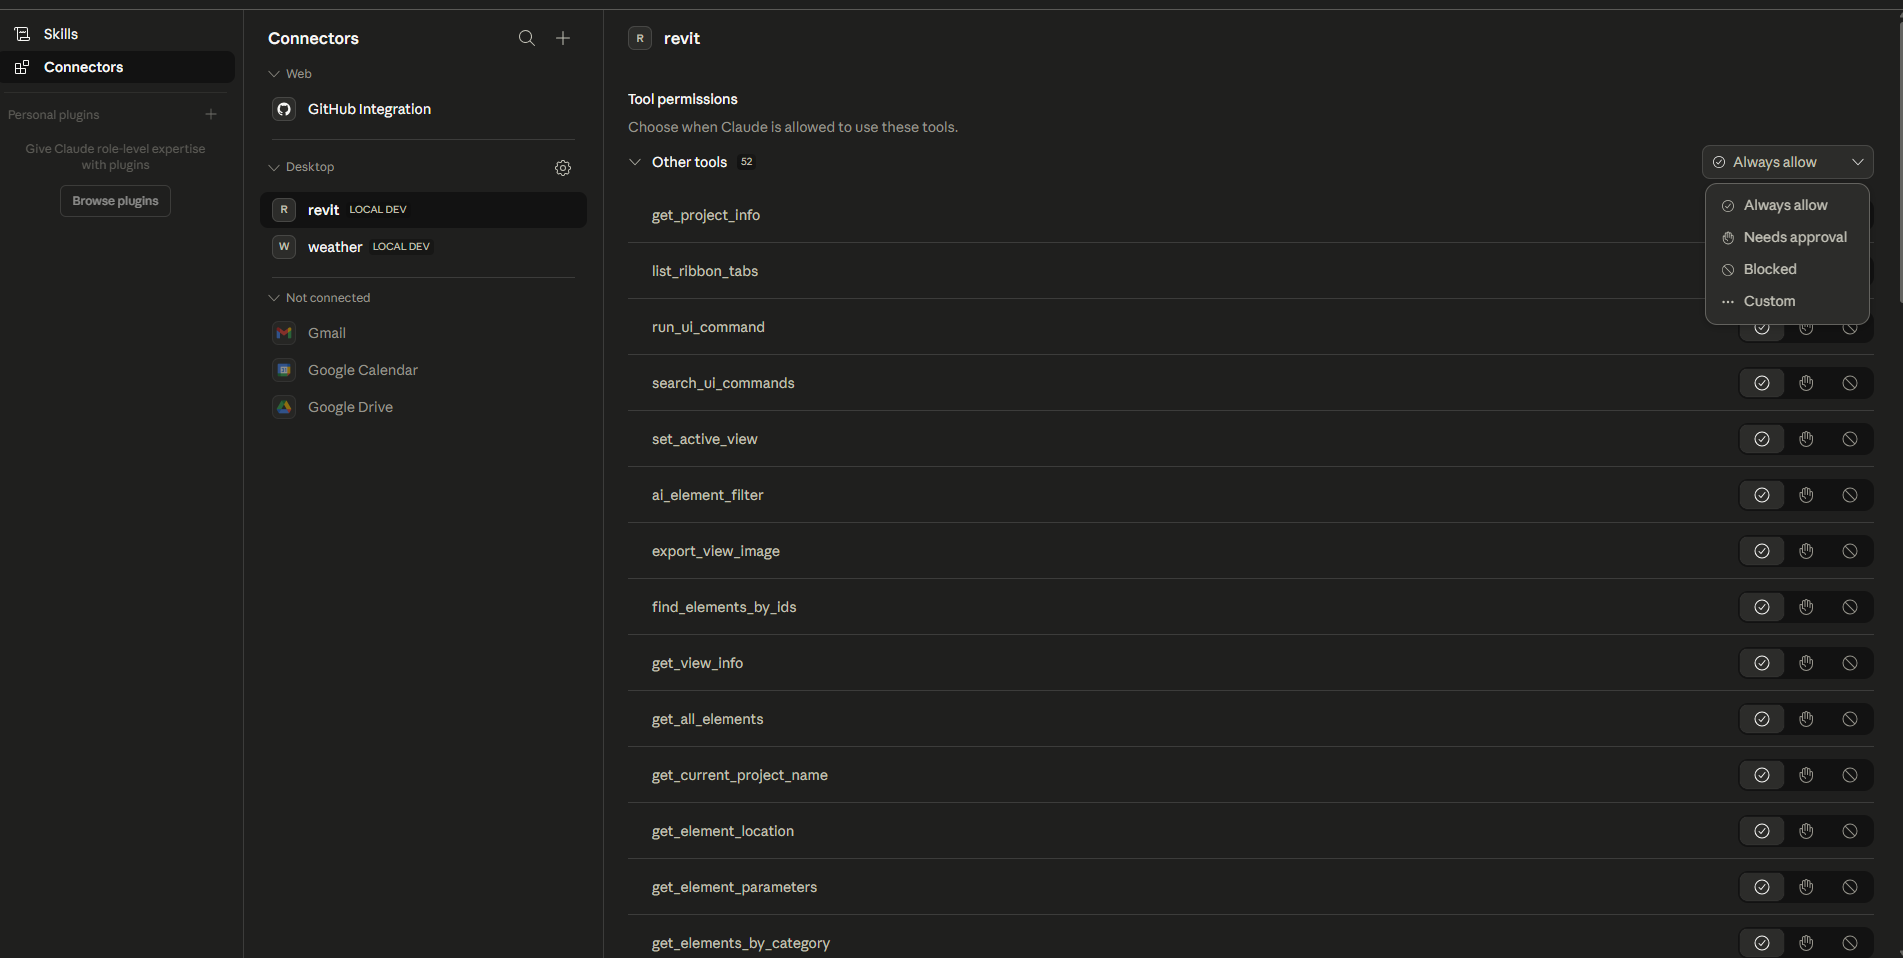Open the Desktop connectors settings gear

tap(563, 168)
